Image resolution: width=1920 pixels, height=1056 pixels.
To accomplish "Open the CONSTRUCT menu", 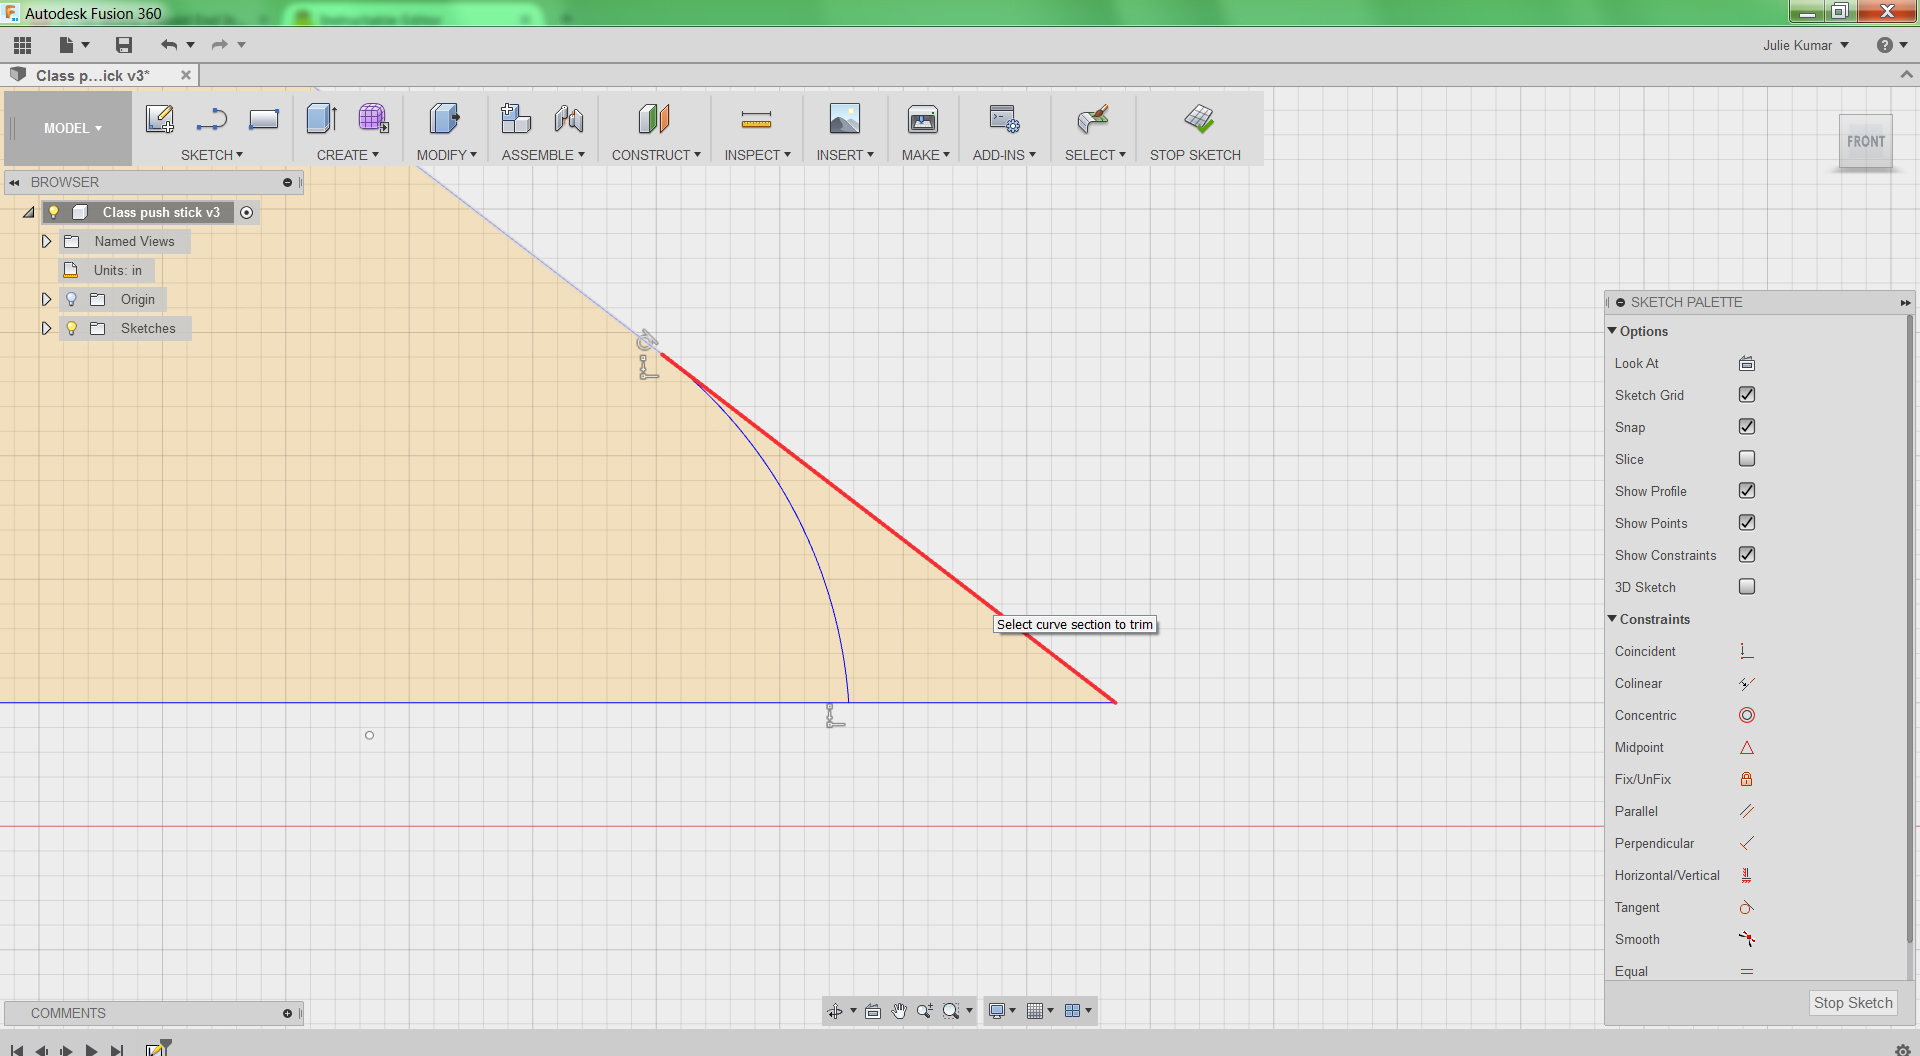I will pos(656,155).
